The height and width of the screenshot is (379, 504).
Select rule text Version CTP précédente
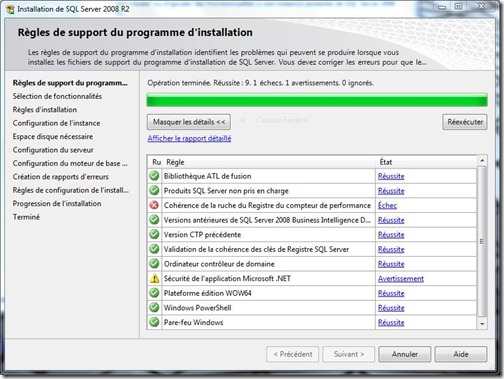[202, 235]
